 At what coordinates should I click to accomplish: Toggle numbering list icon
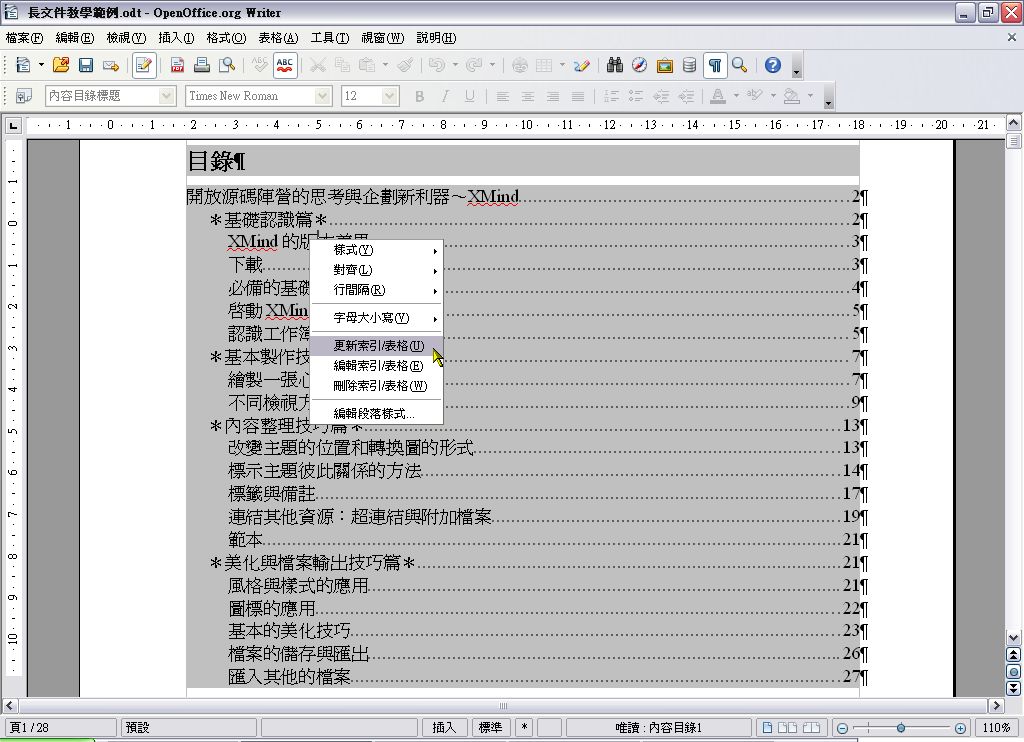tap(611, 96)
